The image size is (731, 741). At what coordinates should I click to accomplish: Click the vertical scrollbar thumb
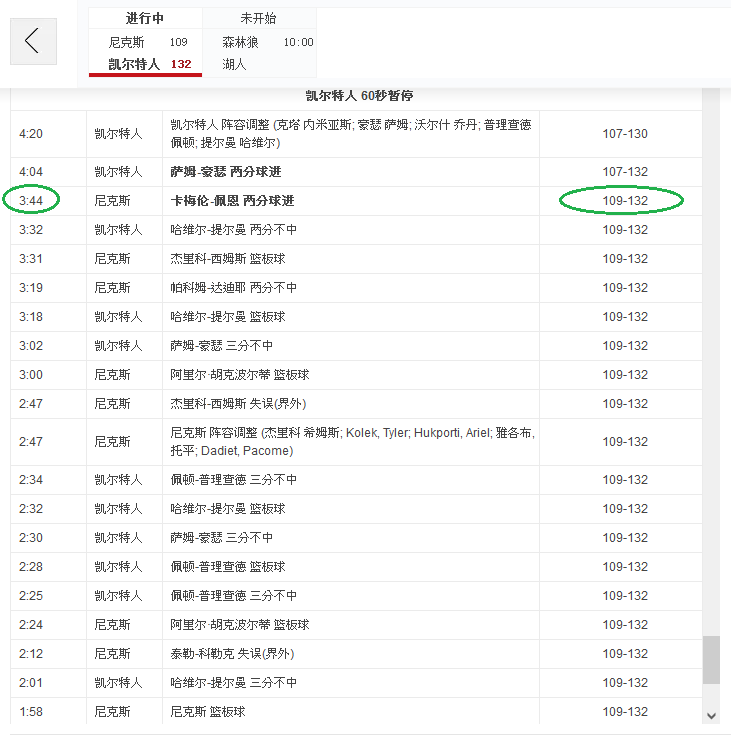pyautogui.click(x=711, y=660)
